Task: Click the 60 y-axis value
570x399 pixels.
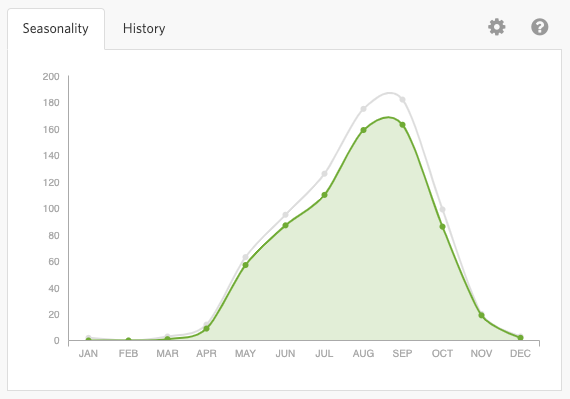Action: pos(54,262)
